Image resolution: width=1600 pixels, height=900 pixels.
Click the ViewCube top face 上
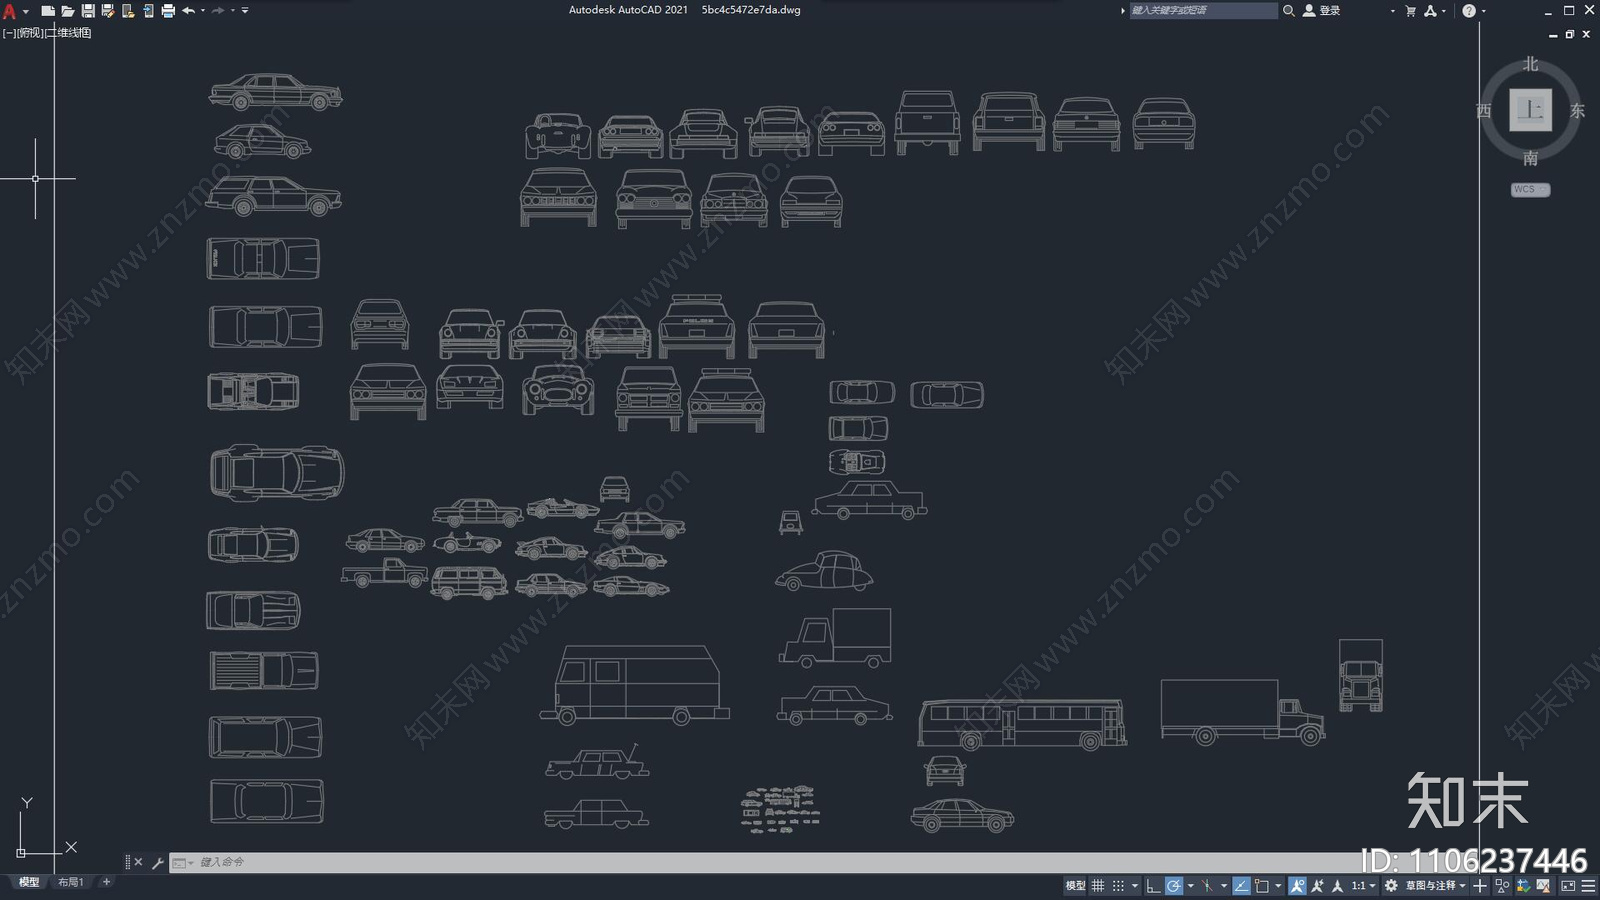coord(1530,109)
